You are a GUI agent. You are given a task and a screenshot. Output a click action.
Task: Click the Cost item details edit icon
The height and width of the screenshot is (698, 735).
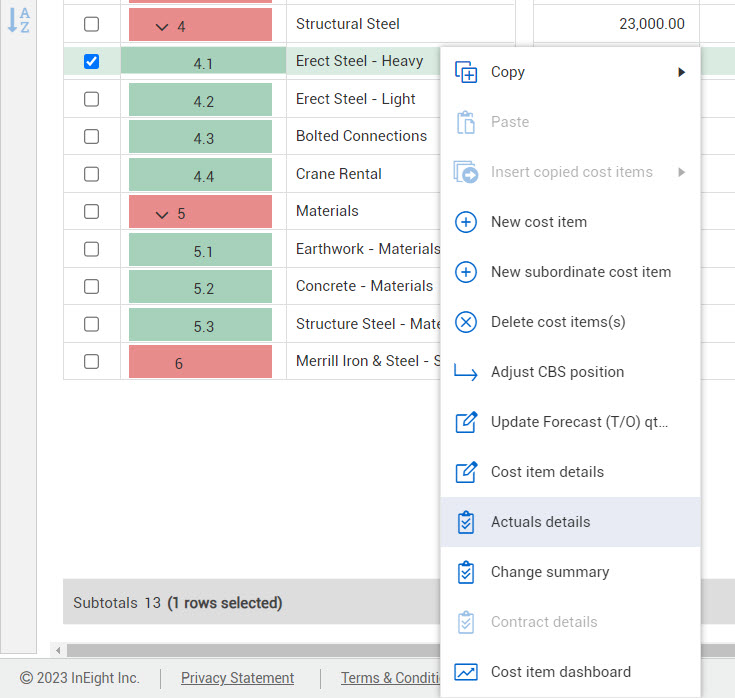pos(466,472)
